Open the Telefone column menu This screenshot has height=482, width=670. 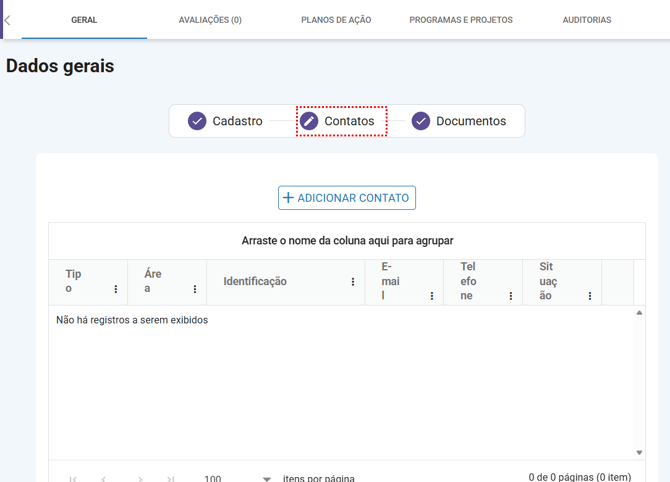511,296
